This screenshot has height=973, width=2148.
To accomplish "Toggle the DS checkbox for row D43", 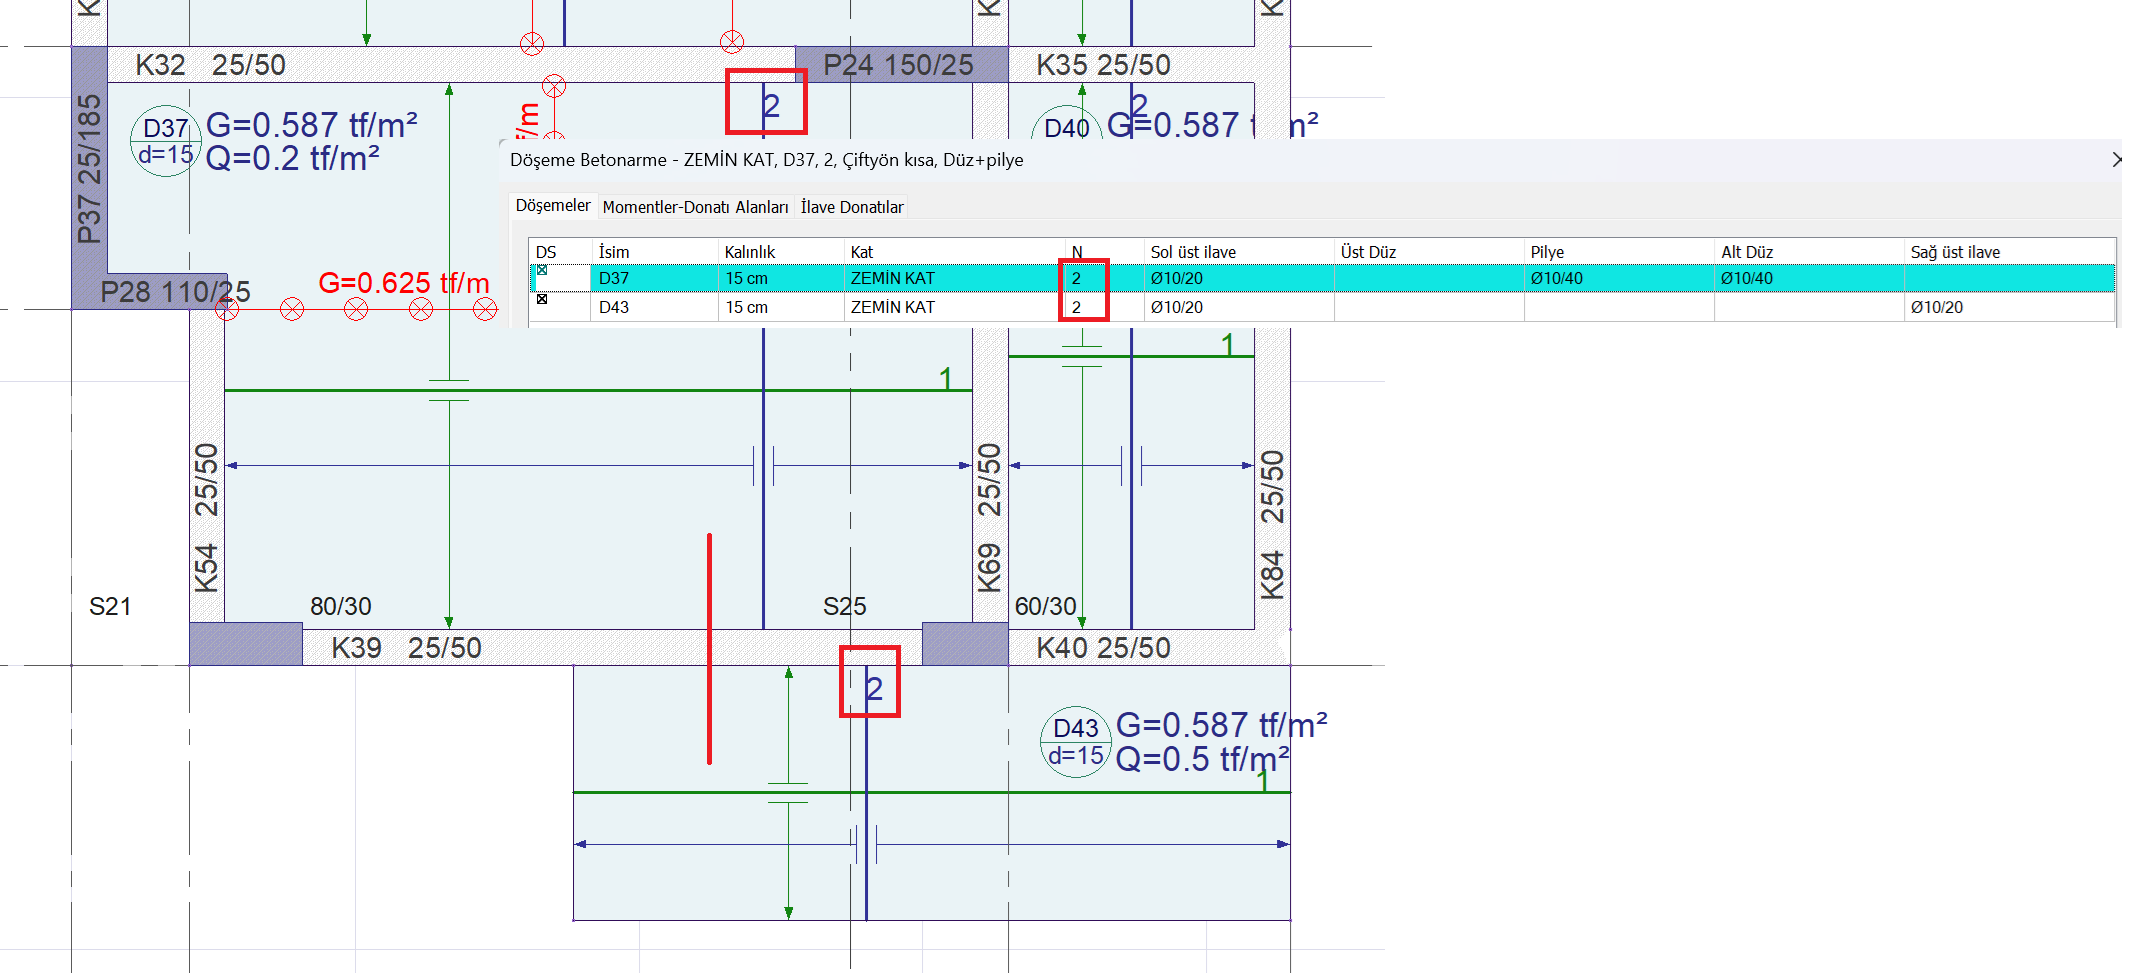I will 542,299.
